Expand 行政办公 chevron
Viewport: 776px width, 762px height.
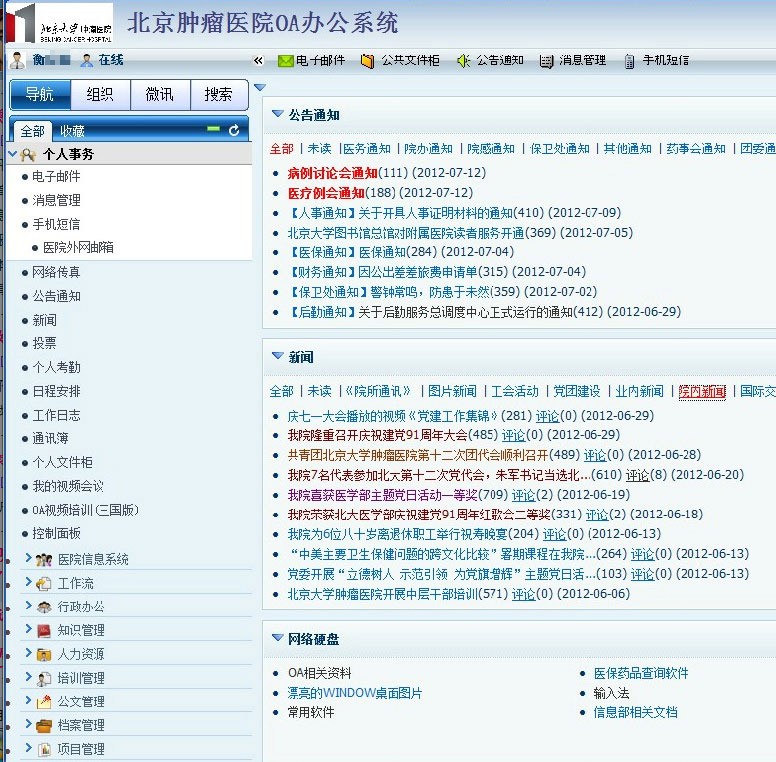[x=29, y=606]
